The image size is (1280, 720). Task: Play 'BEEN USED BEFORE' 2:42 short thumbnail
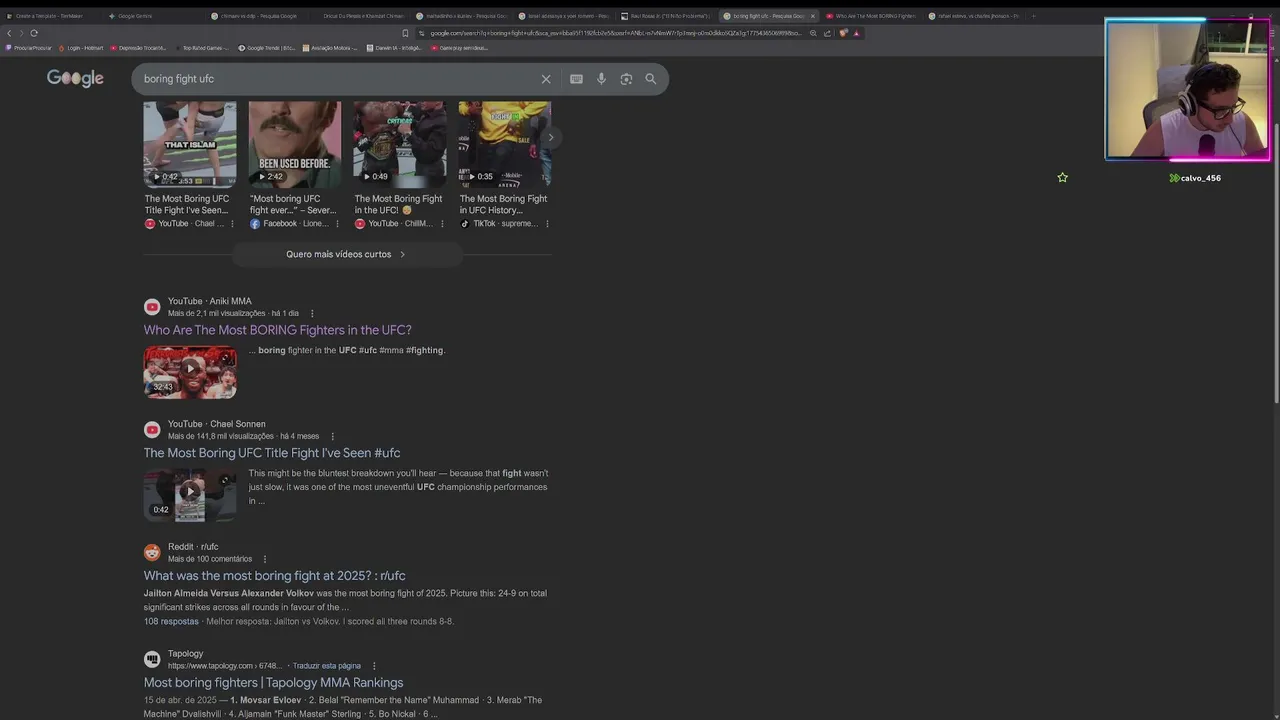coord(295,144)
